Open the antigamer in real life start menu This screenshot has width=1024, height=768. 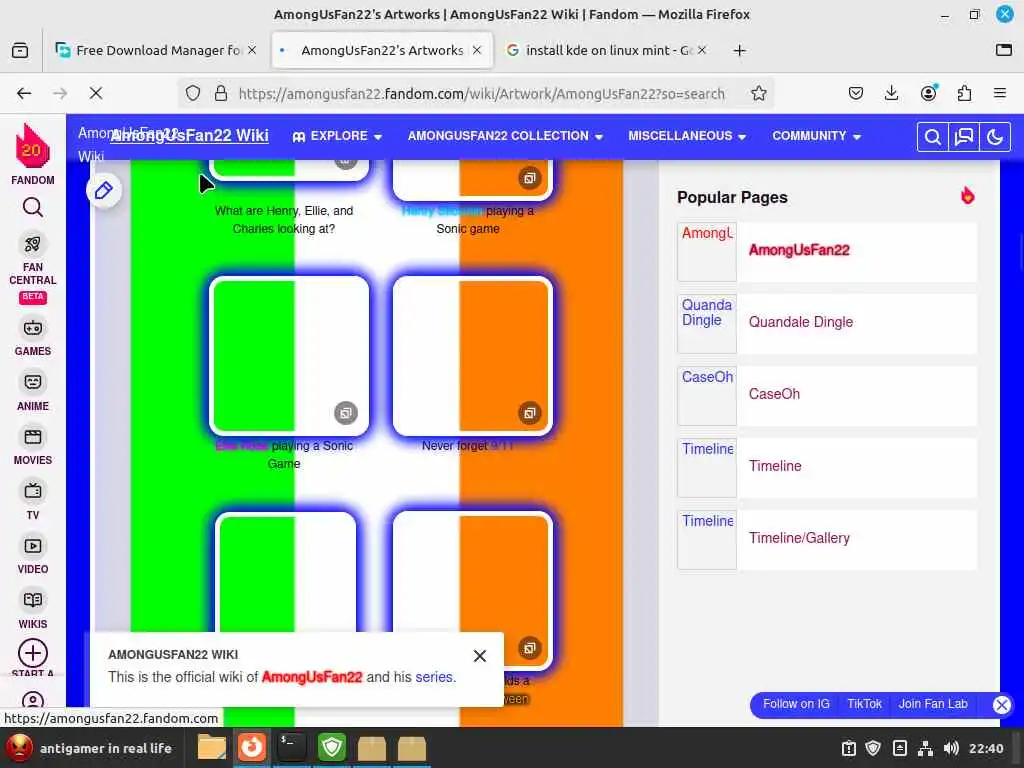[x=89, y=748]
